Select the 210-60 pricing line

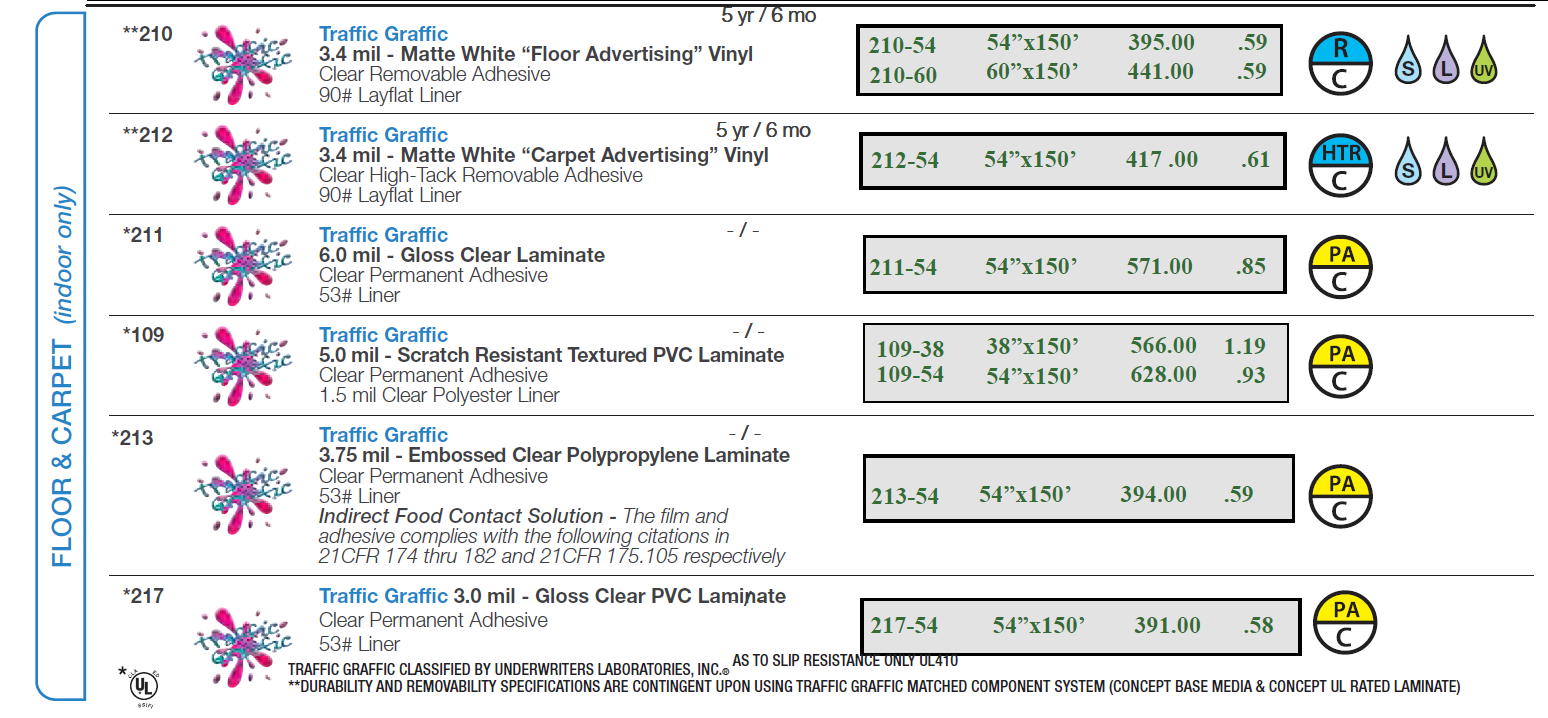[x=1067, y=73]
